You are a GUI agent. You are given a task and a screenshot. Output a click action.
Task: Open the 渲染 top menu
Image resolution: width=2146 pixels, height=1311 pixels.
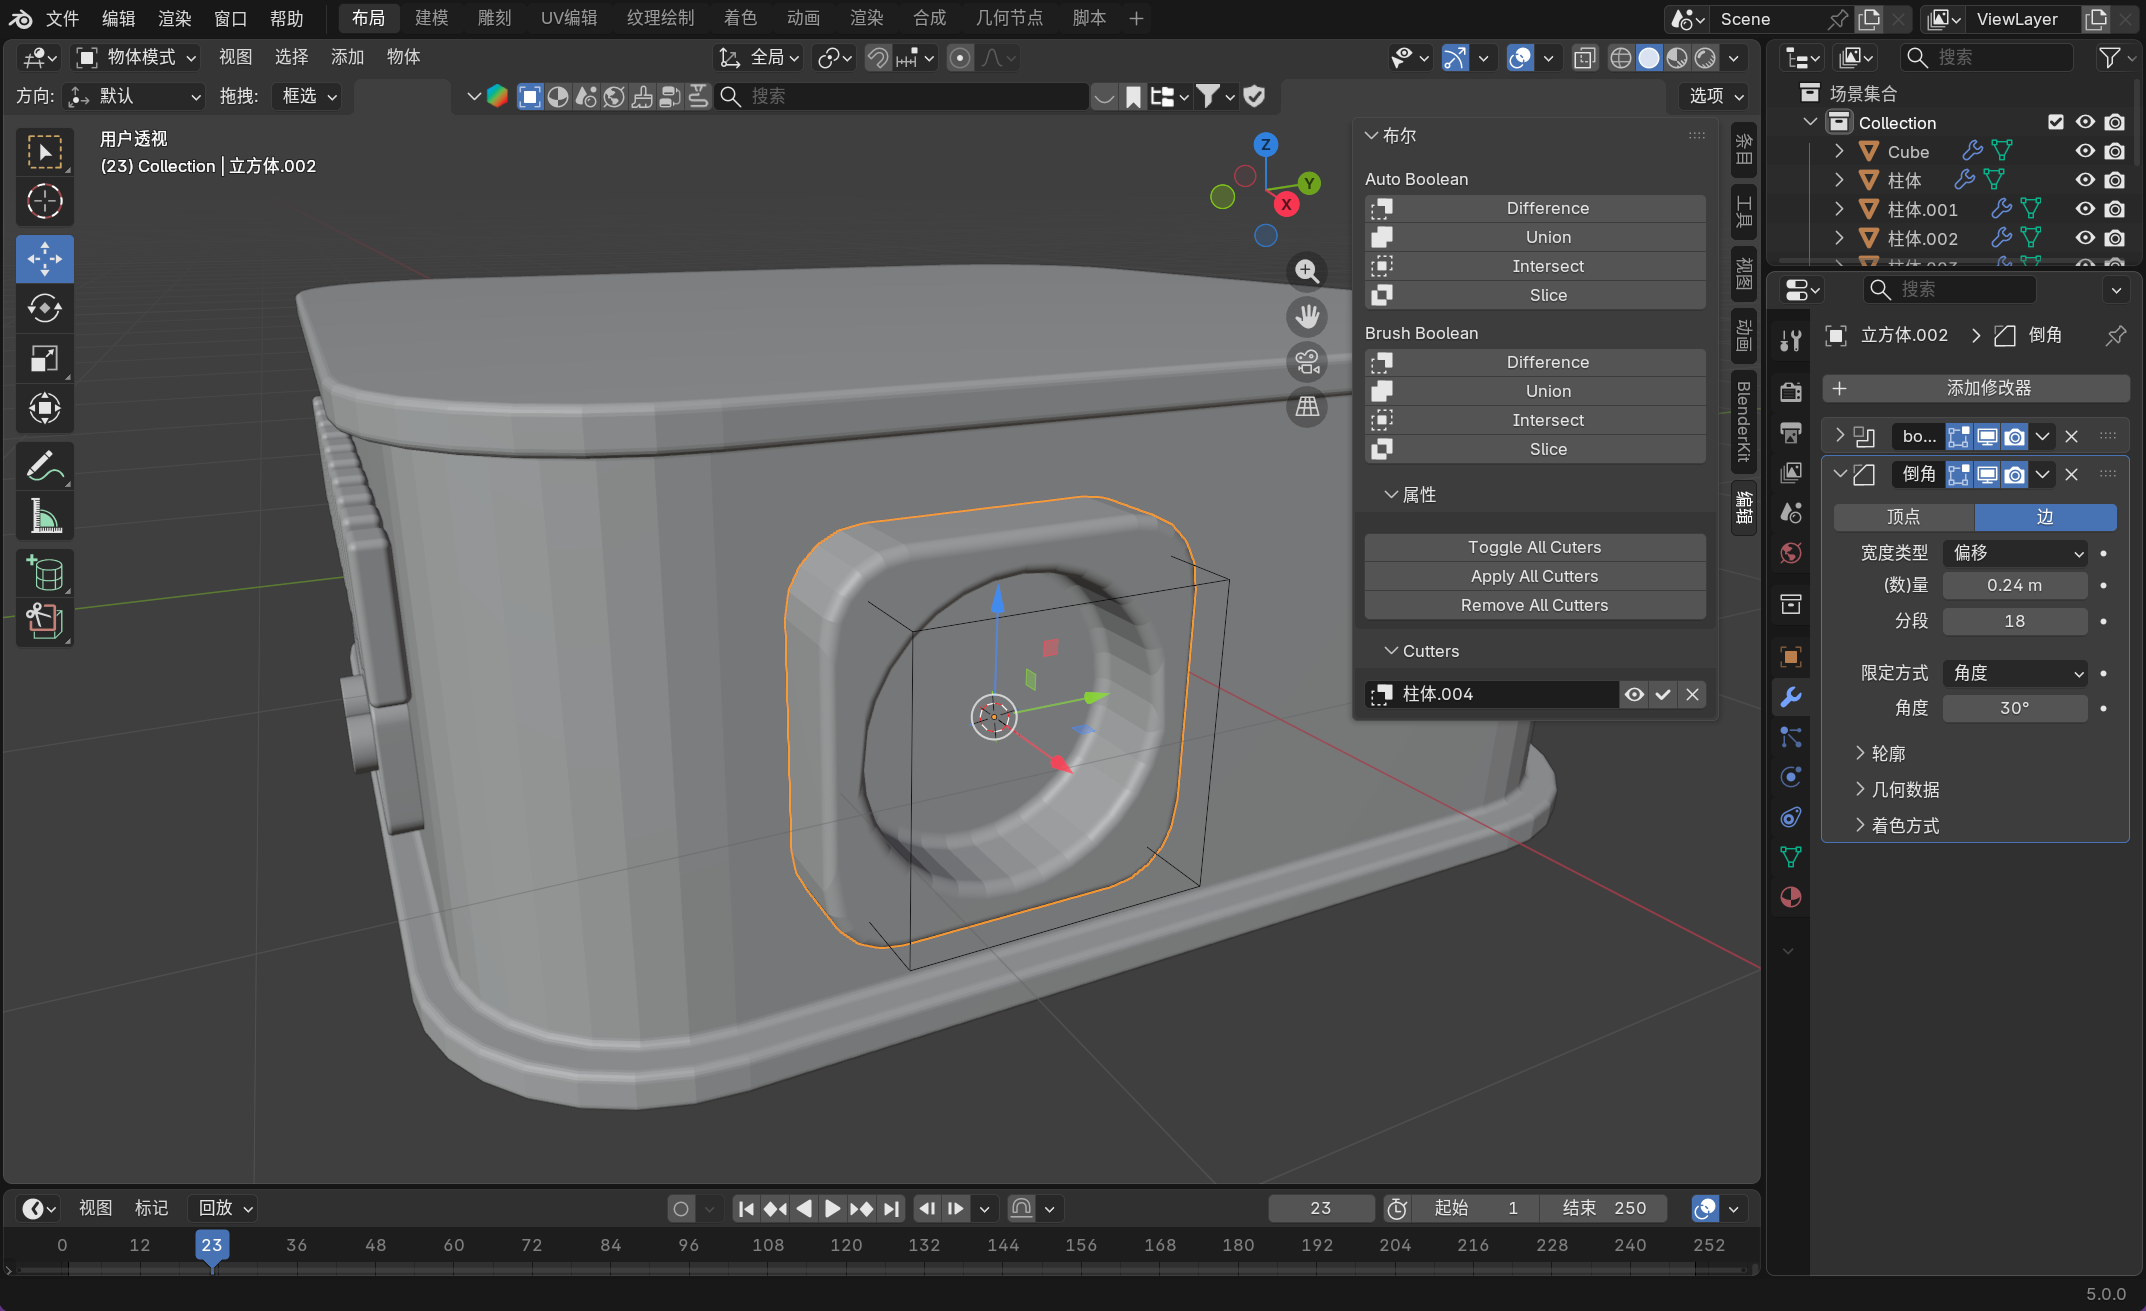pos(174,18)
